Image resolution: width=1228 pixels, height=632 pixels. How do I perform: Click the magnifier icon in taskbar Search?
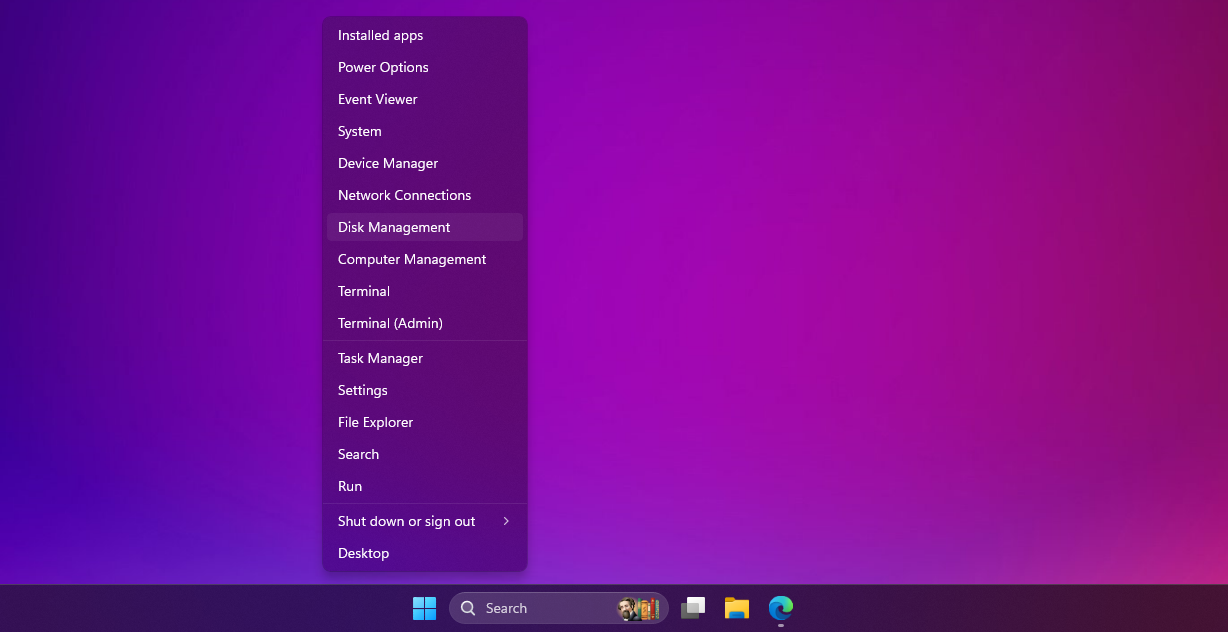[x=468, y=608]
